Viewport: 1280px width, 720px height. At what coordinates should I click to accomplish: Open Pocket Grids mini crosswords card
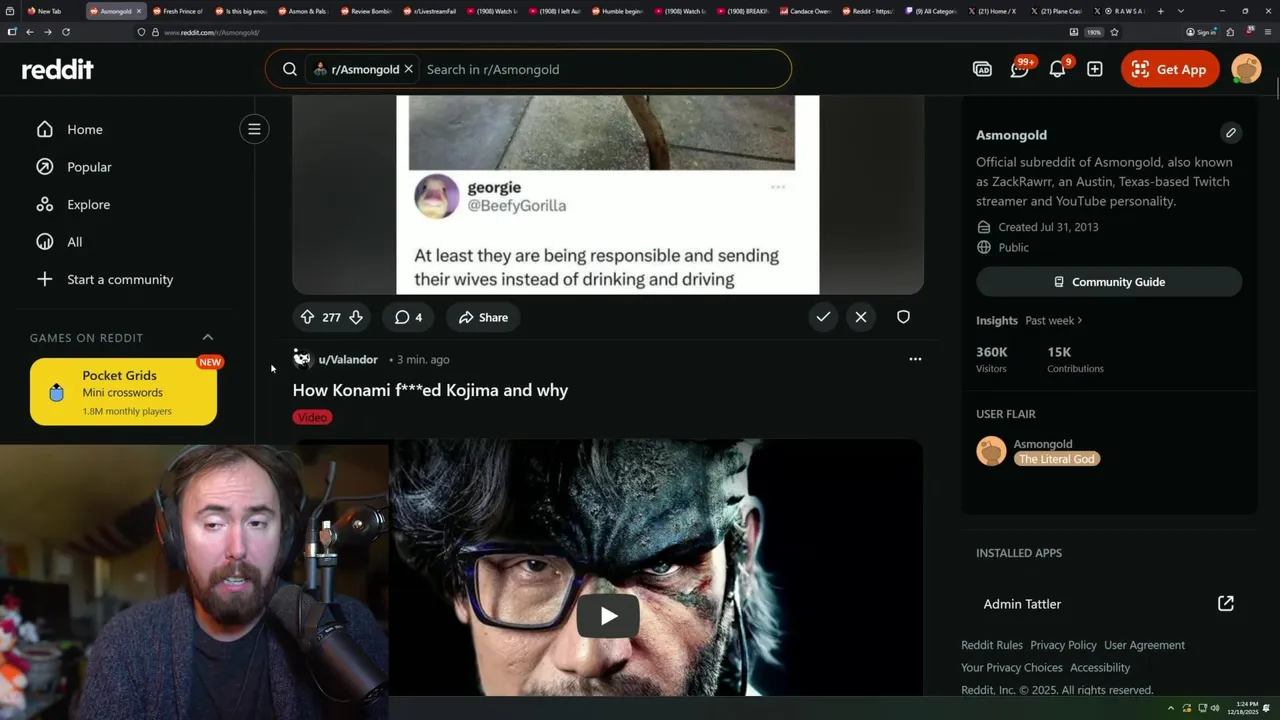pos(123,392)
